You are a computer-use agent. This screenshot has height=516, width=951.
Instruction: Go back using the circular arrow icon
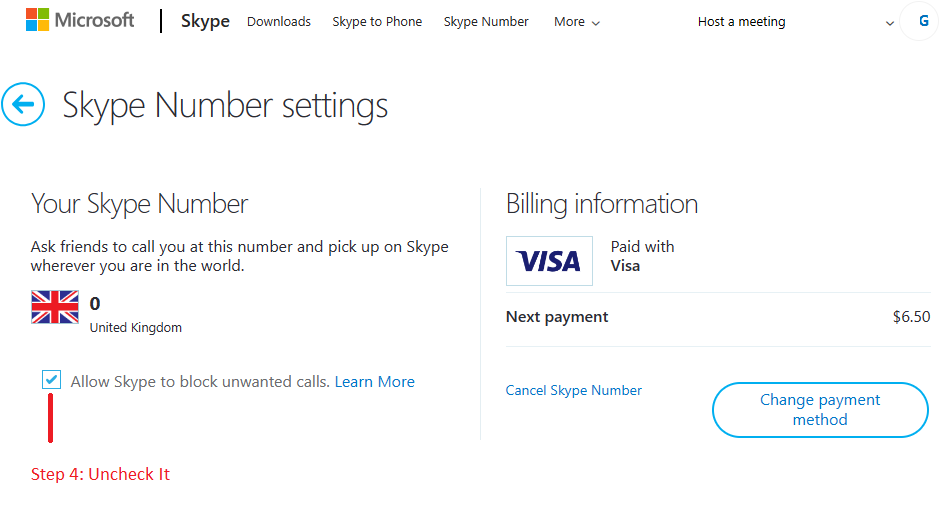(x=23, y=104)
